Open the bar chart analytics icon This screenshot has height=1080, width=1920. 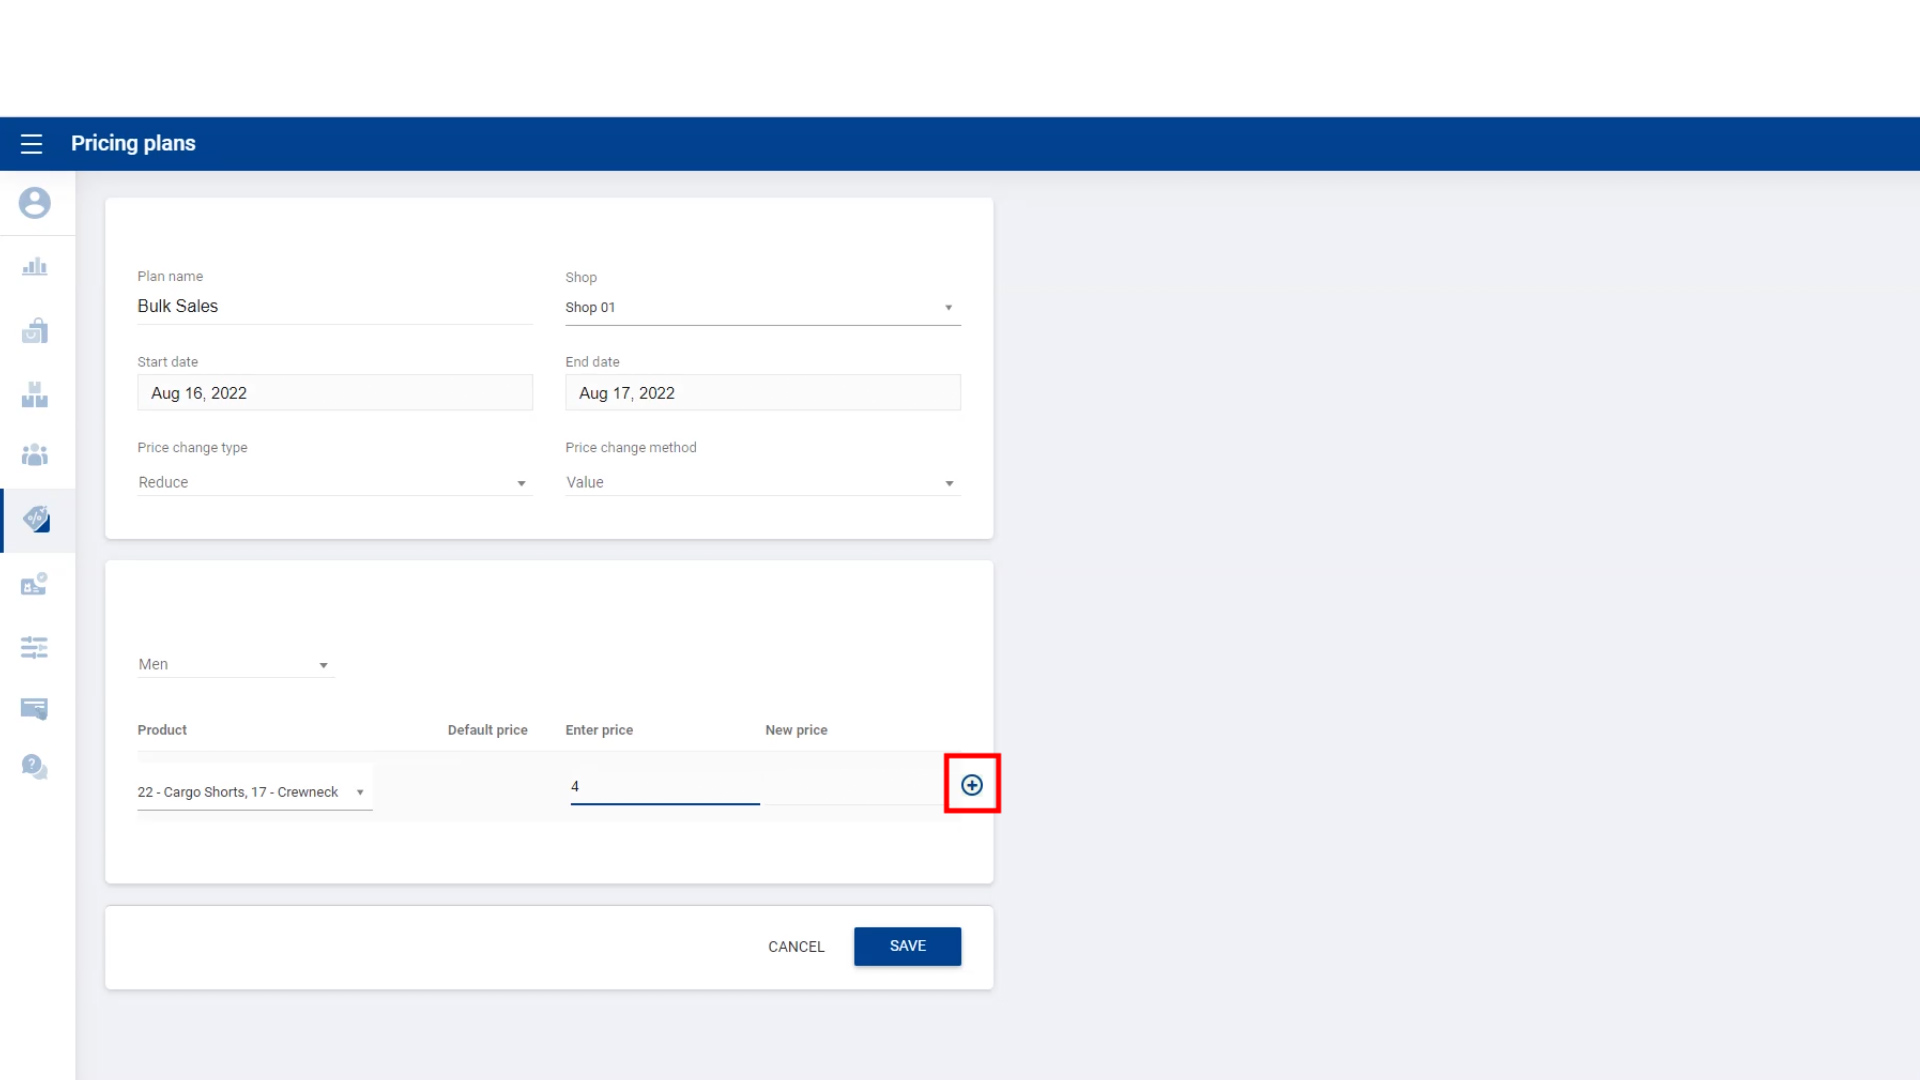(34, 267)
